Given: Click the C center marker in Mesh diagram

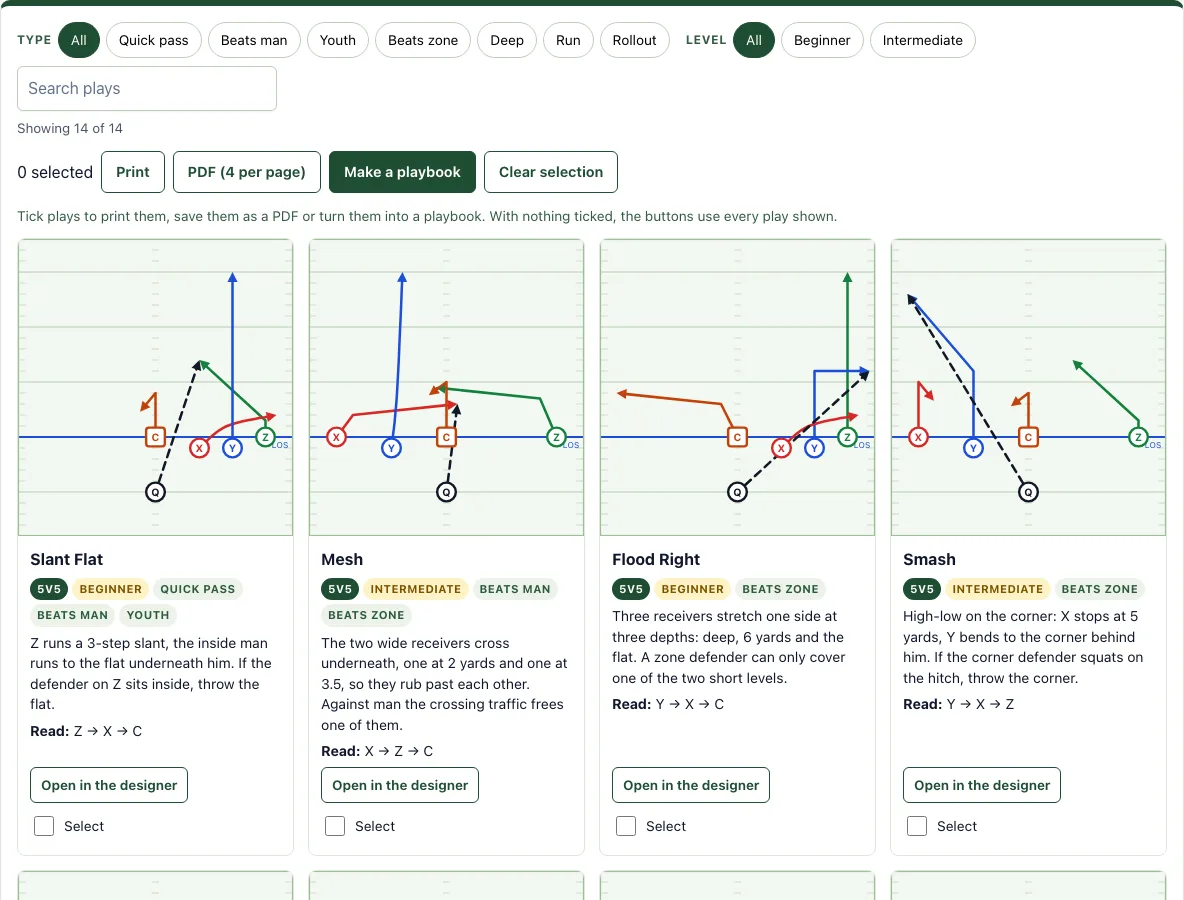Looking at the screenshot, I should [446, 437].
